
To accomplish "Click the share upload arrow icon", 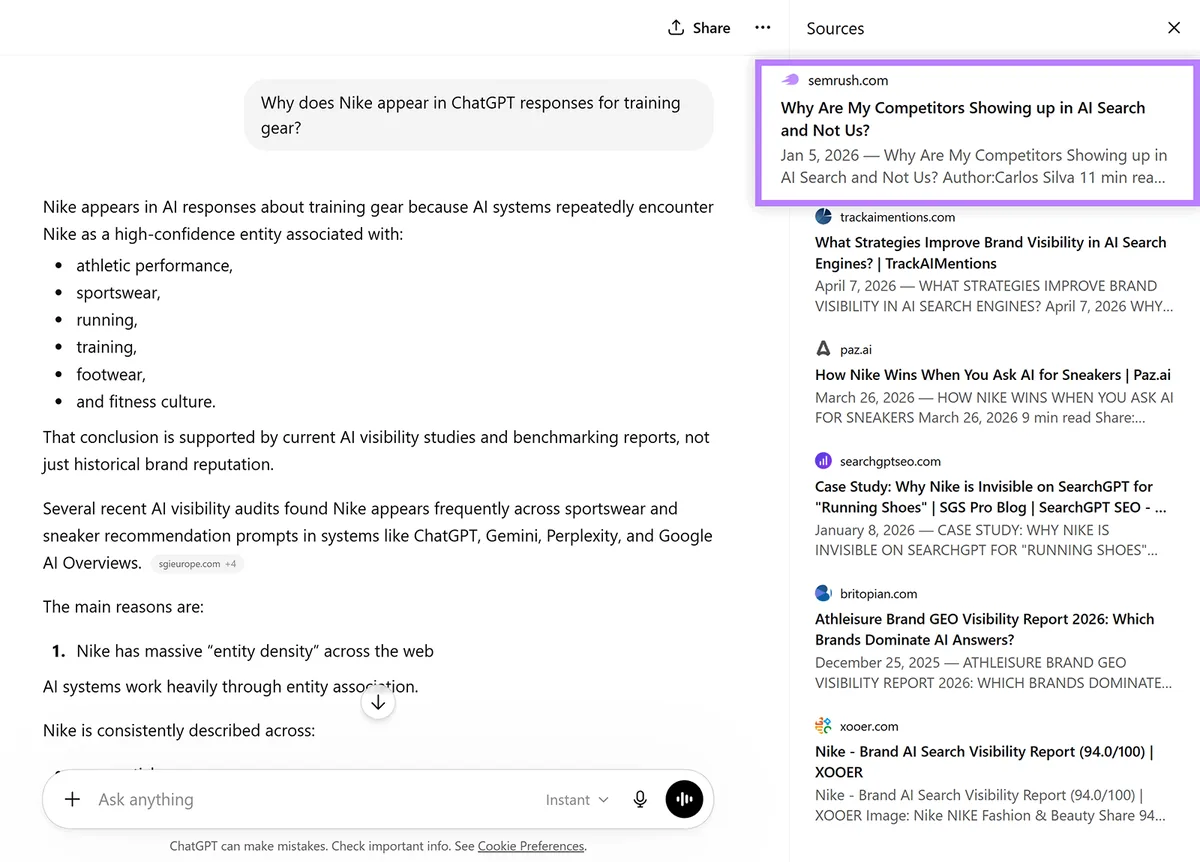I will (676, 28).
